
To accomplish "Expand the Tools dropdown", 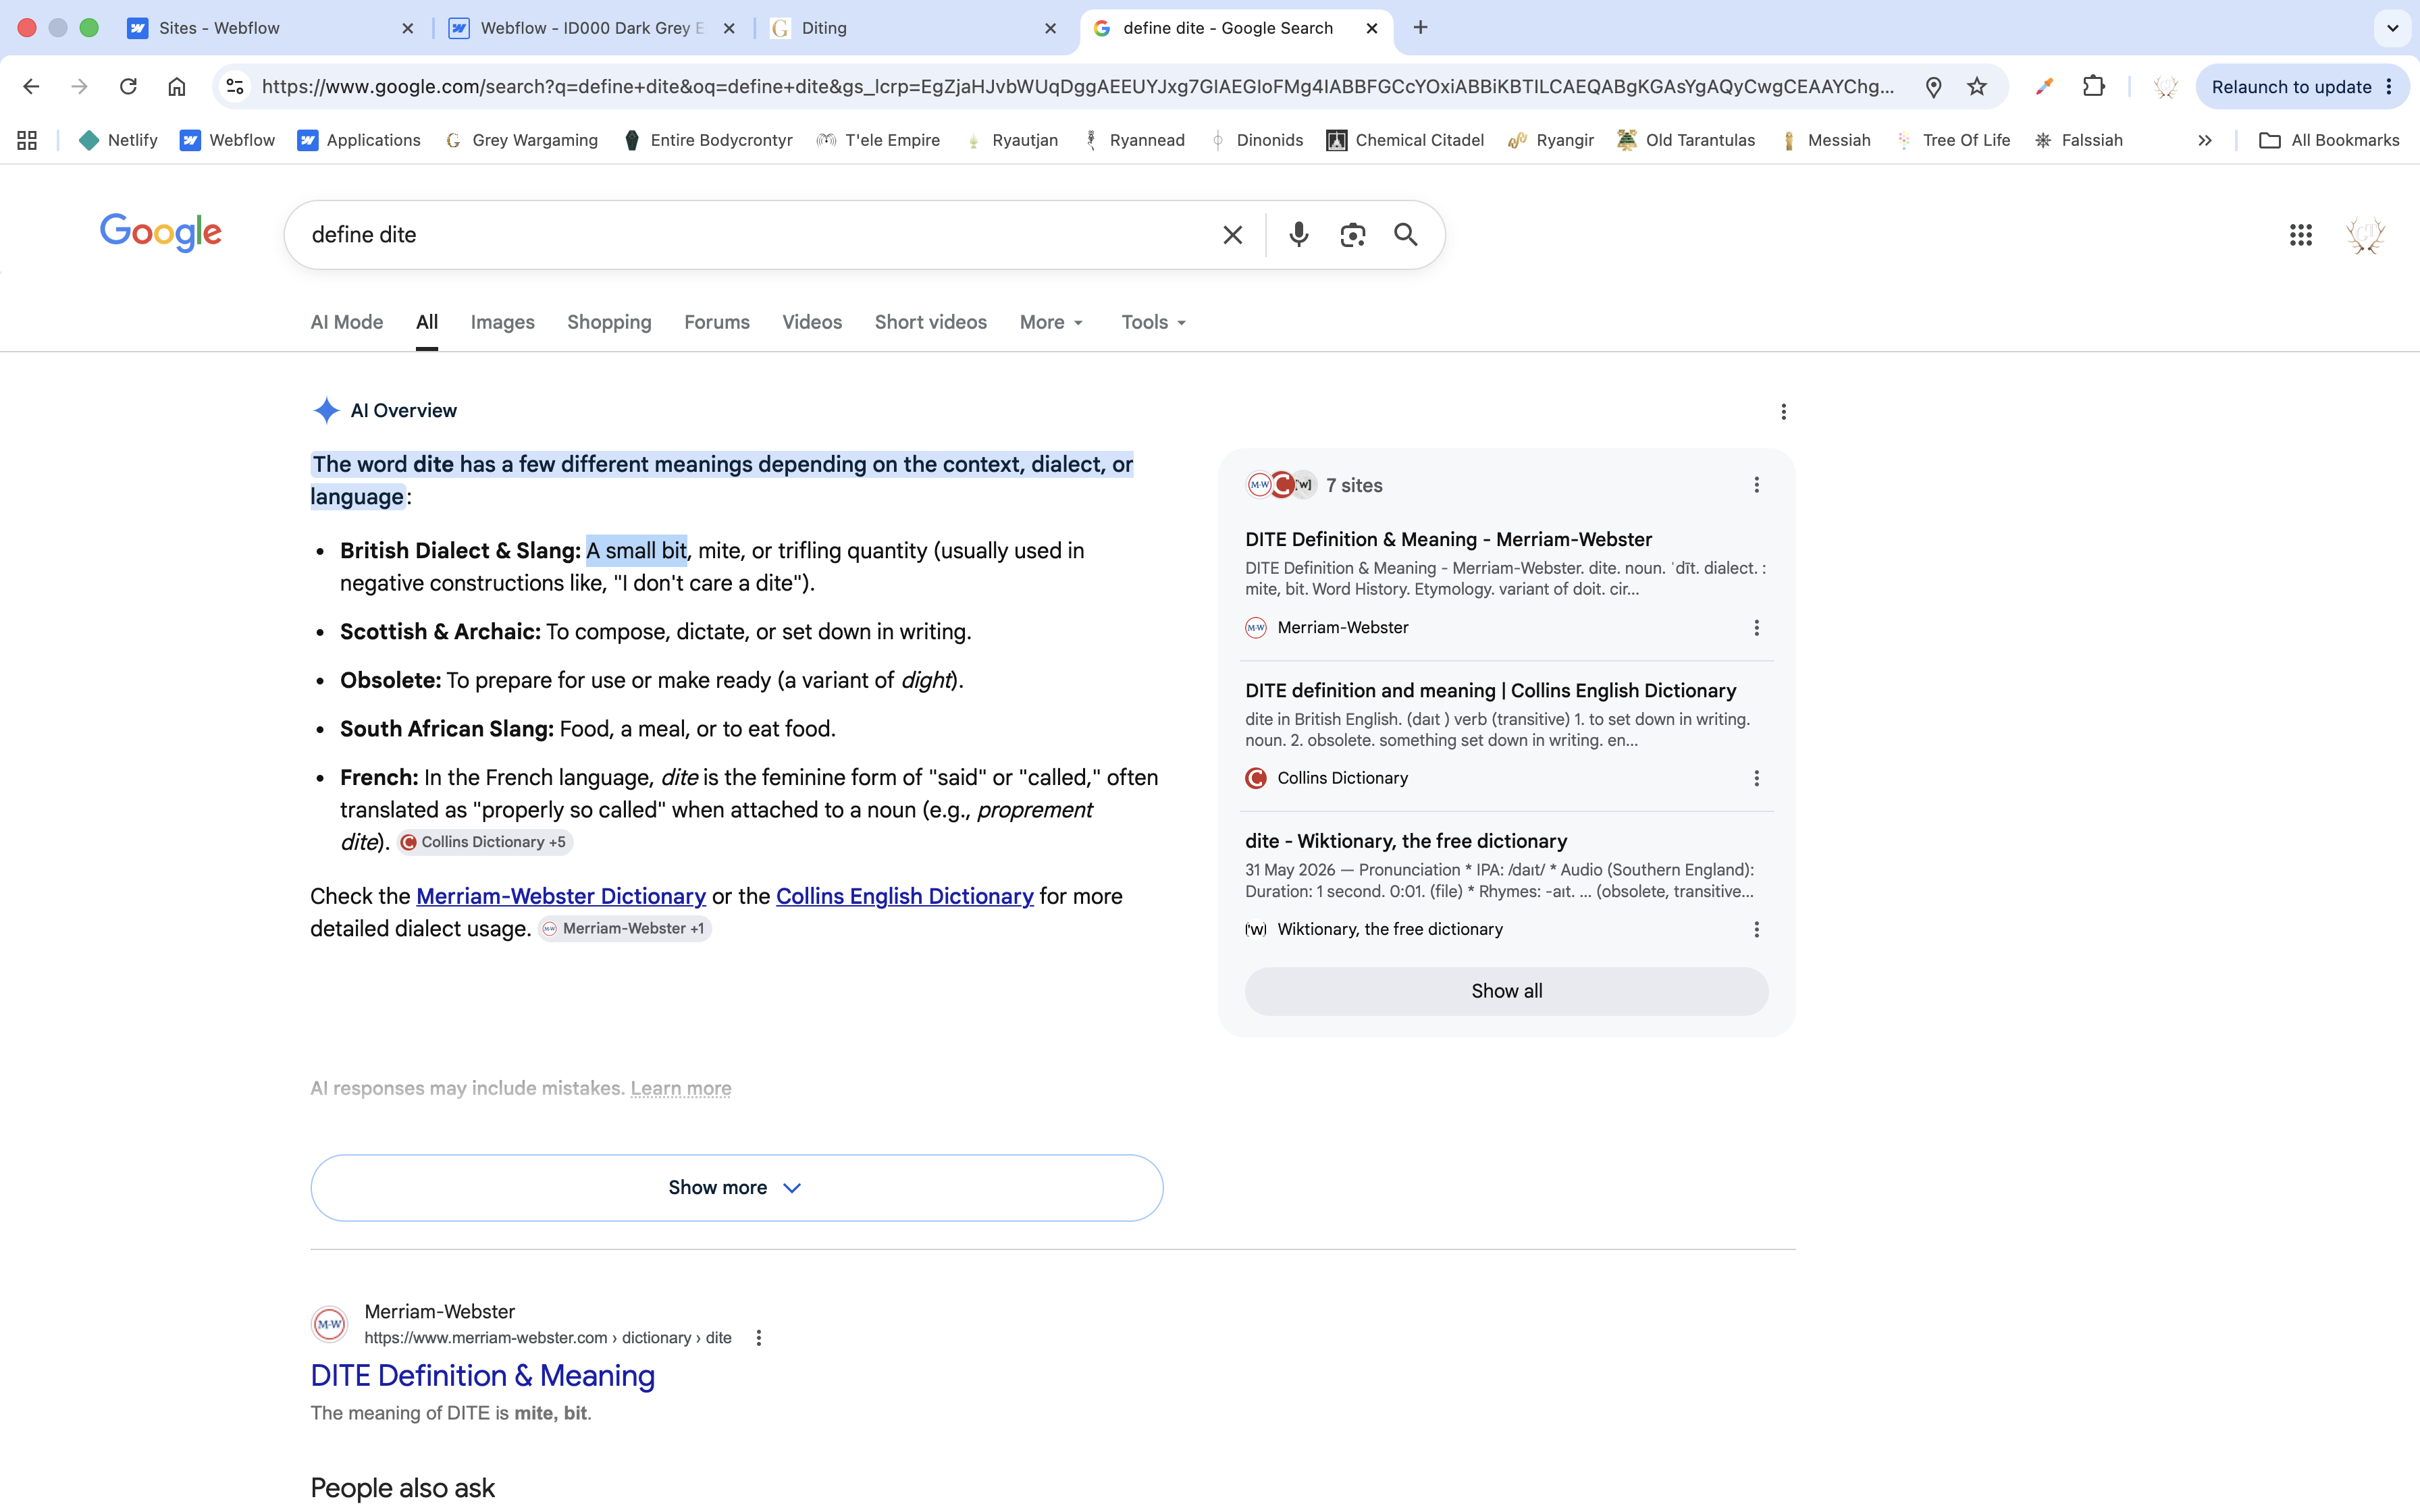I will pos(1153,322).
